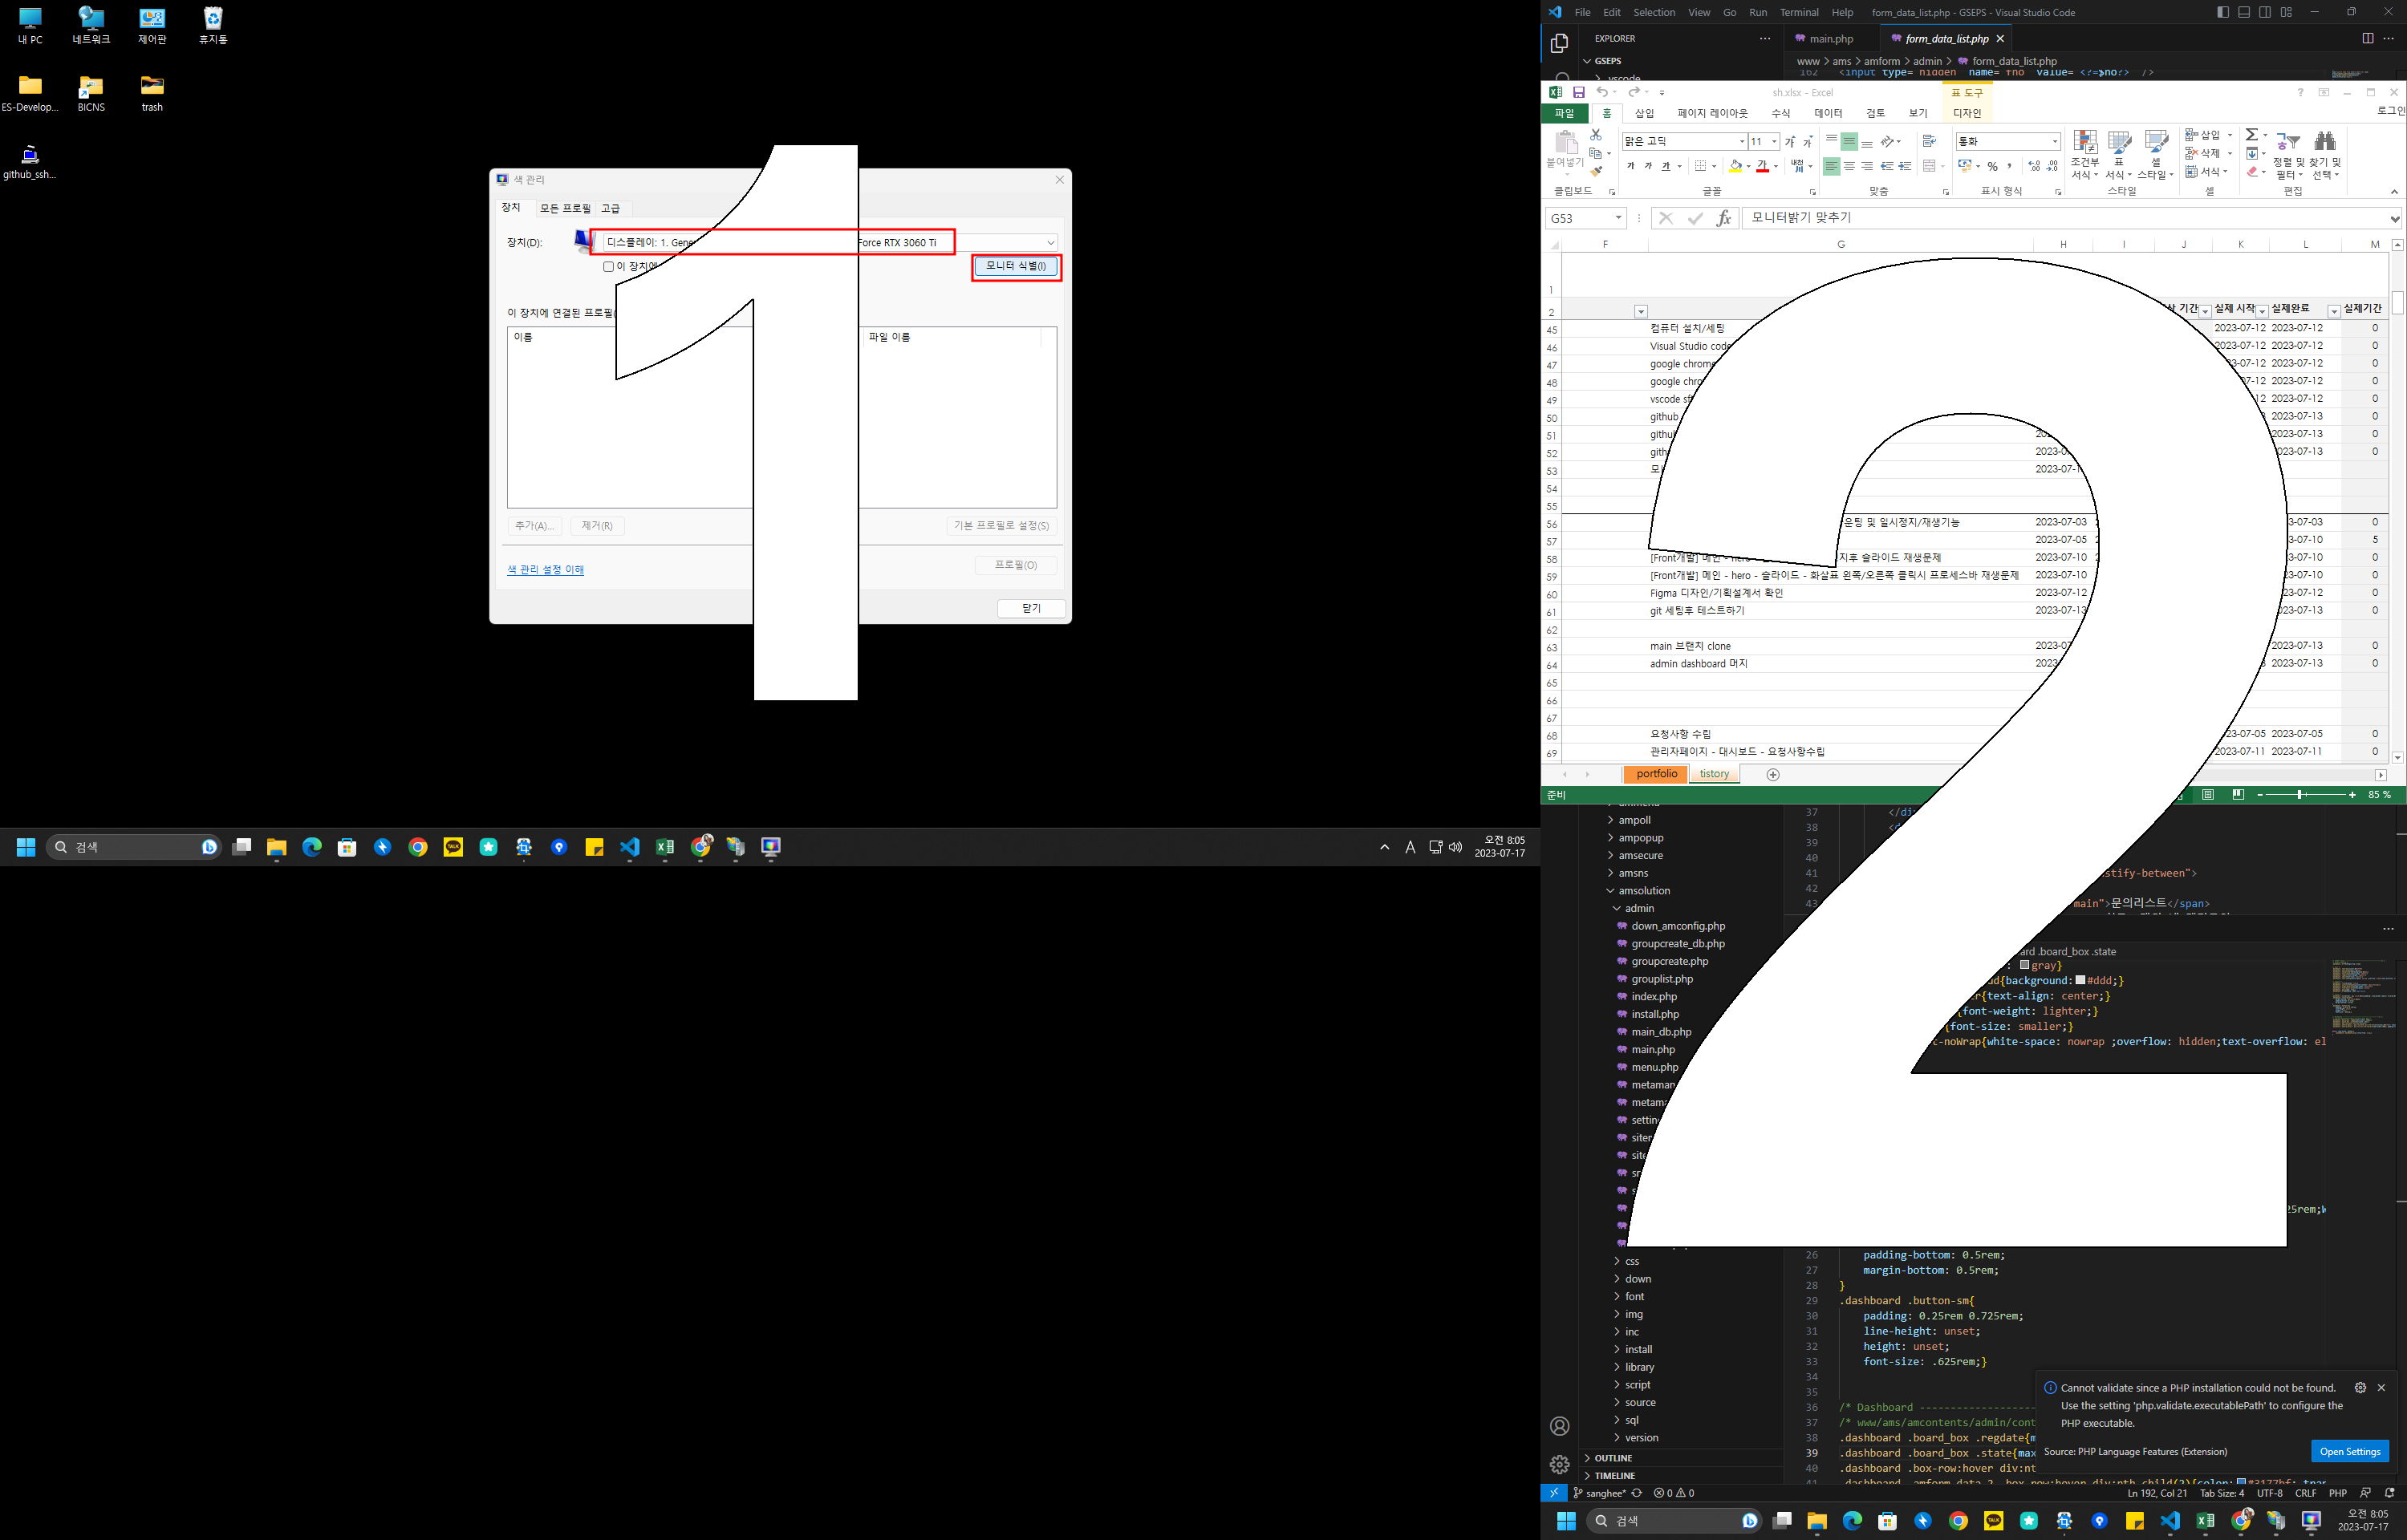This screenshot has height=1540, width=2407.
Task: Save workbook with Excel save icon
Action: coord(1578,92)
